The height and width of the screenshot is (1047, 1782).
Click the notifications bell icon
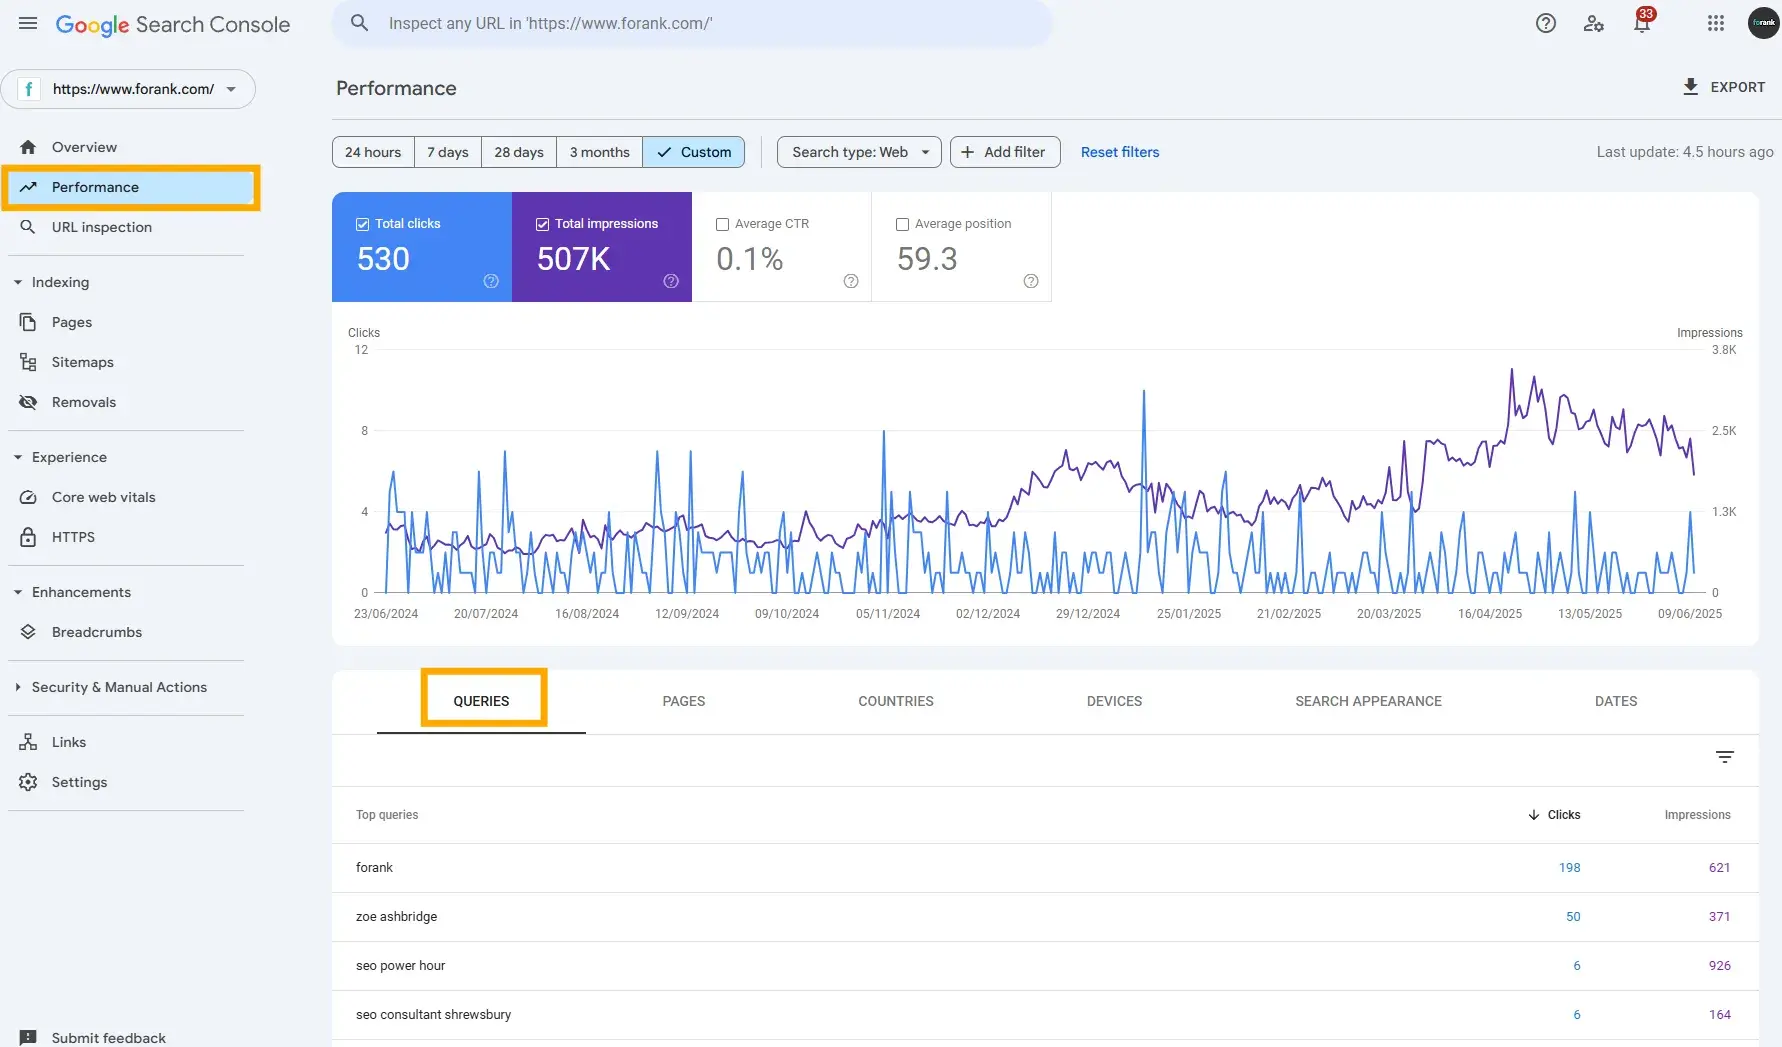[1641, 23]
